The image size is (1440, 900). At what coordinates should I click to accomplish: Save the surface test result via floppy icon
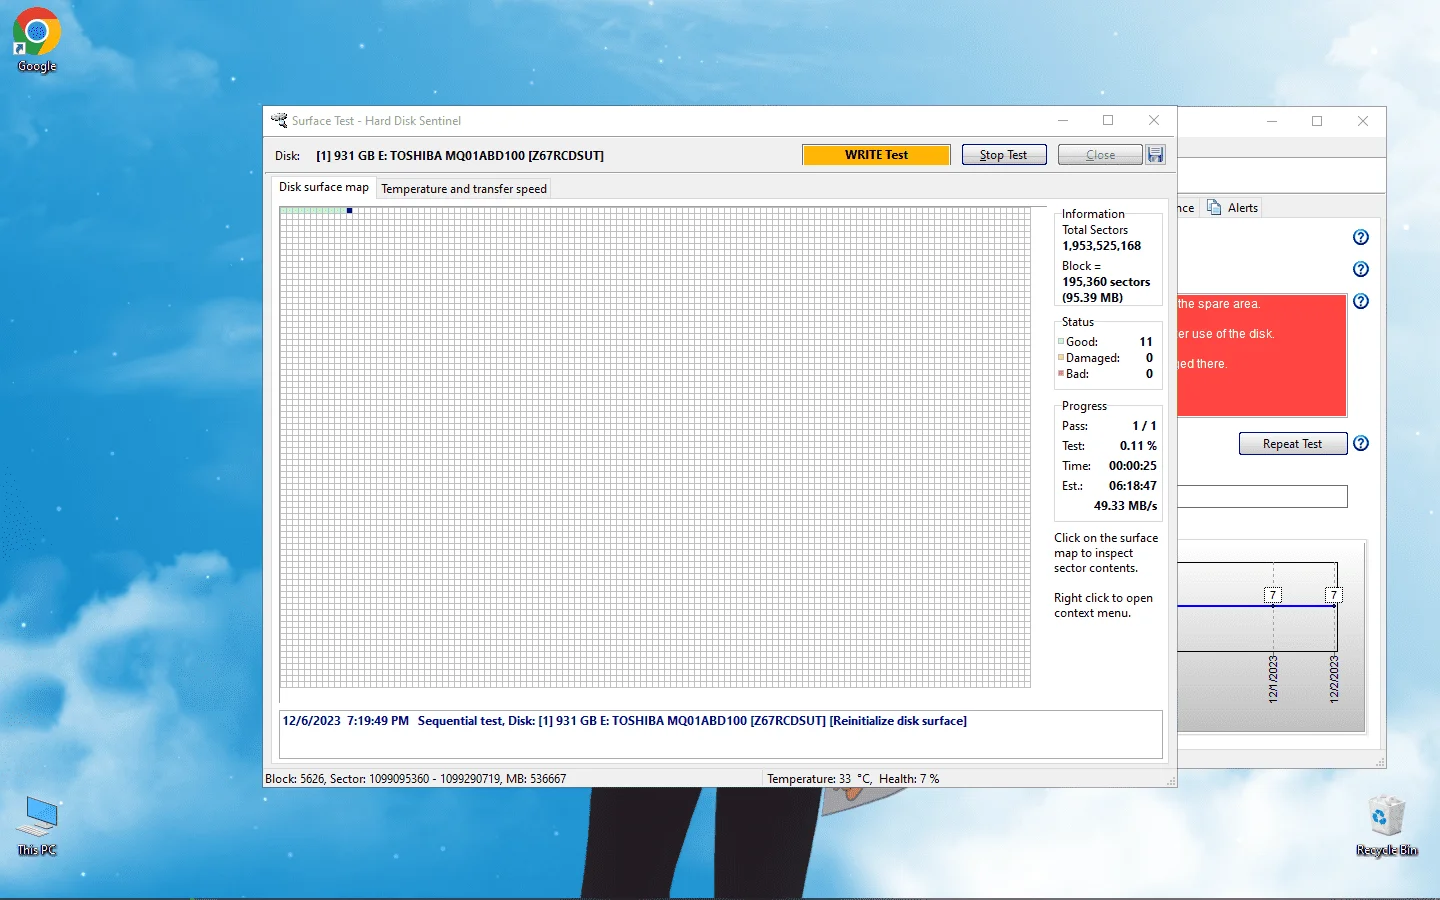pyautogui.click(x=1156, y=154)
